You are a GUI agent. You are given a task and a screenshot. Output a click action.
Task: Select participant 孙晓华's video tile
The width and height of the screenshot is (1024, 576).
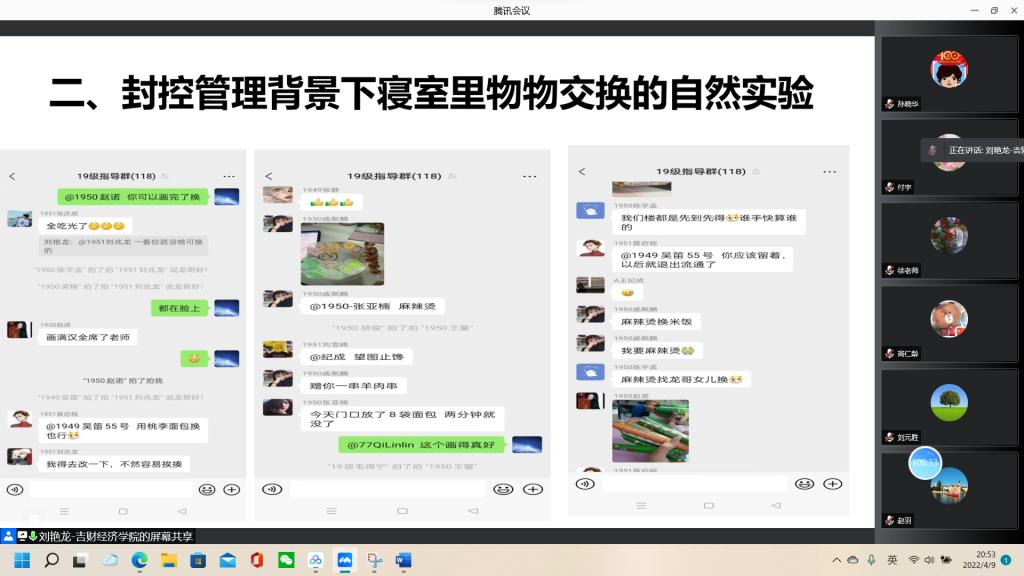(x=949, y=75)
